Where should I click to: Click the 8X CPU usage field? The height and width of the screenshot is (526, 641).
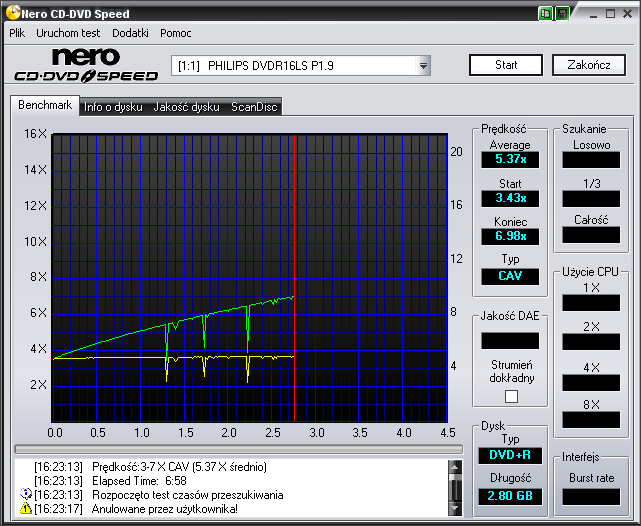tap(591, 420)
